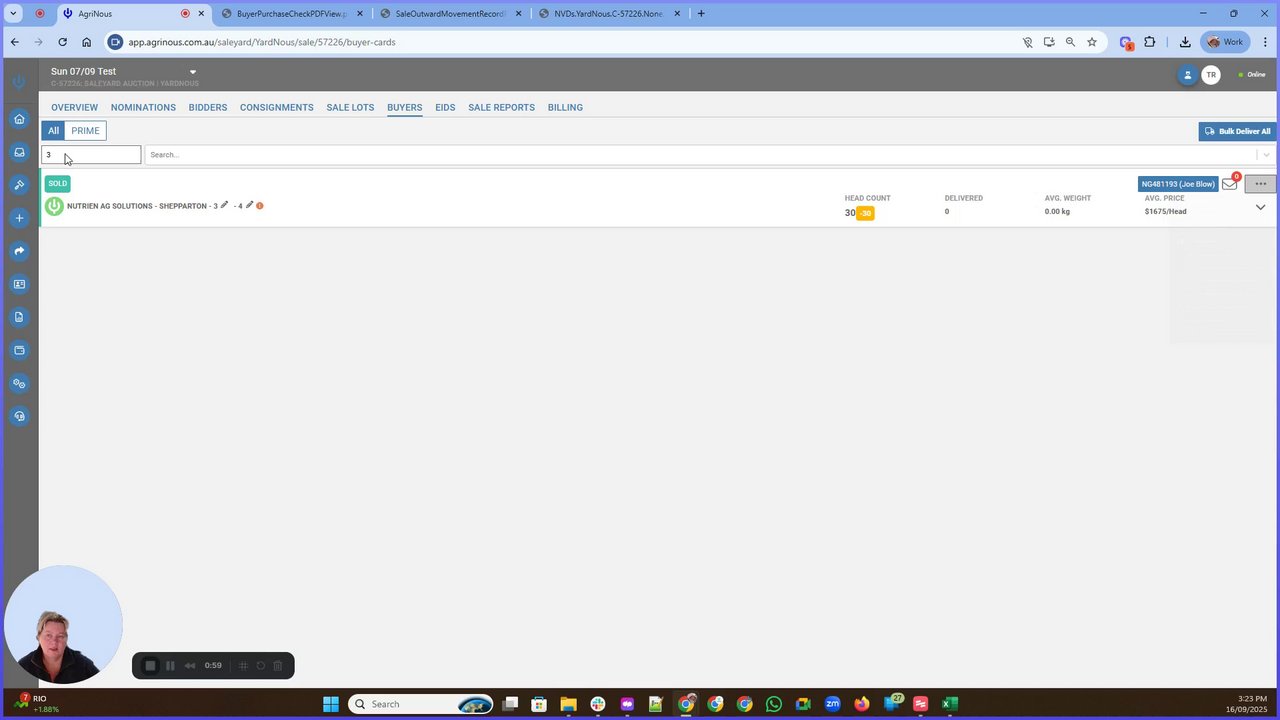This screenshot has width=1280, height=720.
Task: Open the search field dropdown chevron
Action: point(1266,155)
